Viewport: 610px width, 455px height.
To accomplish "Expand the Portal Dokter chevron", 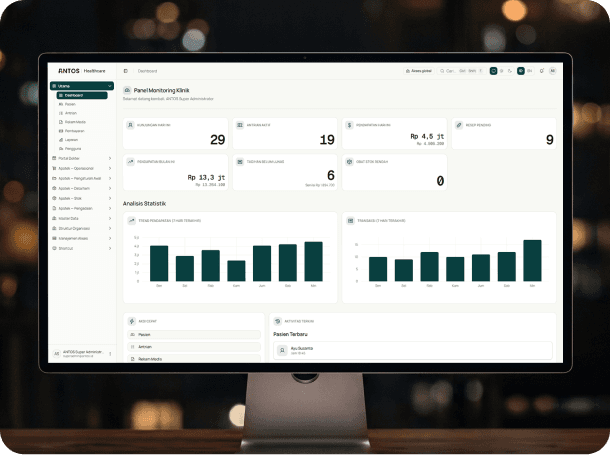I will 110,158.
